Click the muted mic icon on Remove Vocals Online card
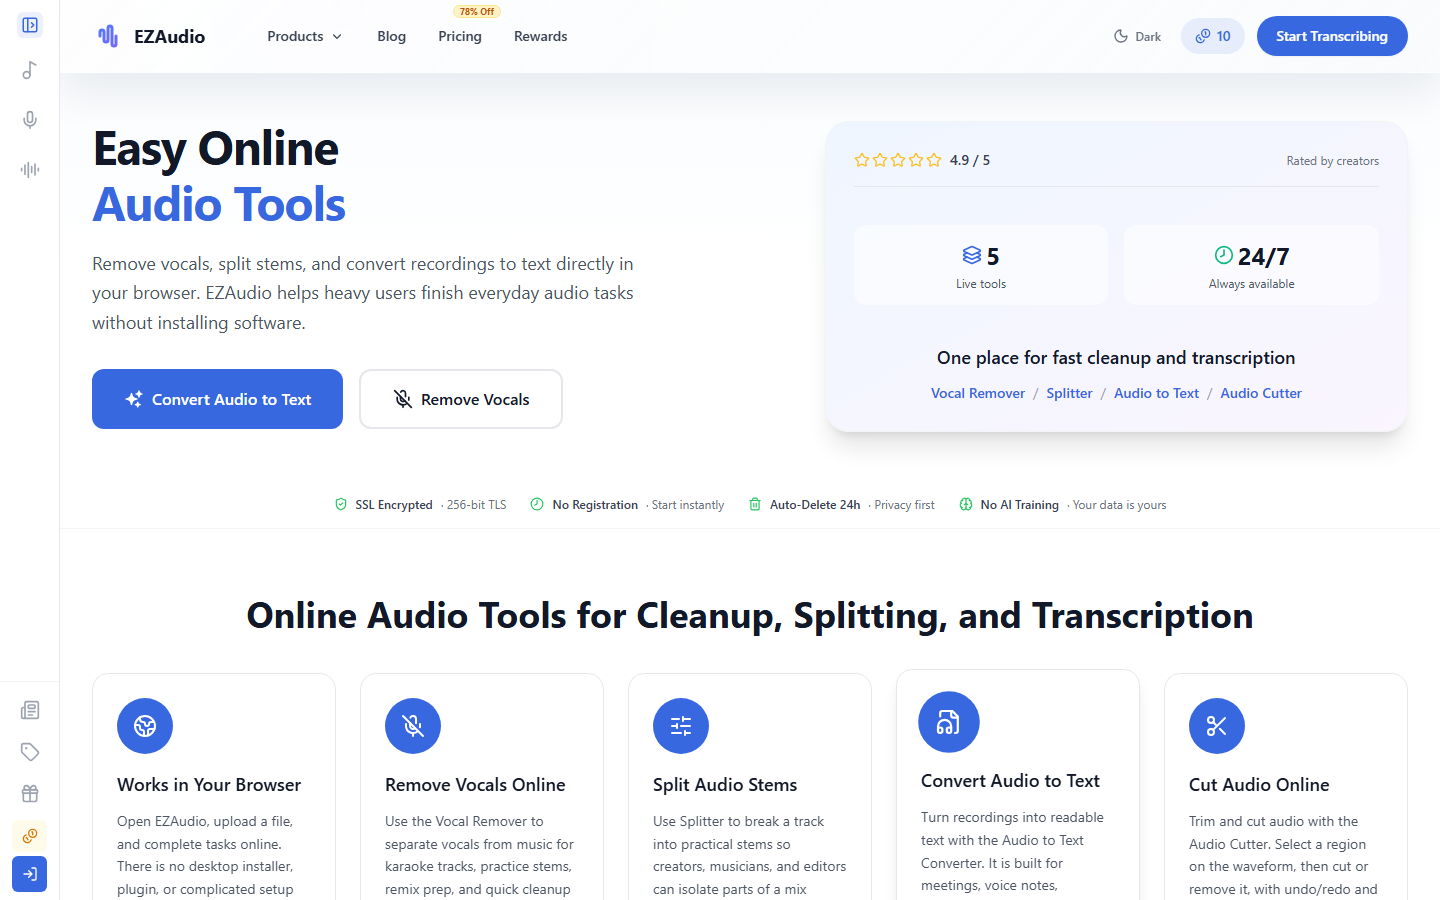 [413, 726]
